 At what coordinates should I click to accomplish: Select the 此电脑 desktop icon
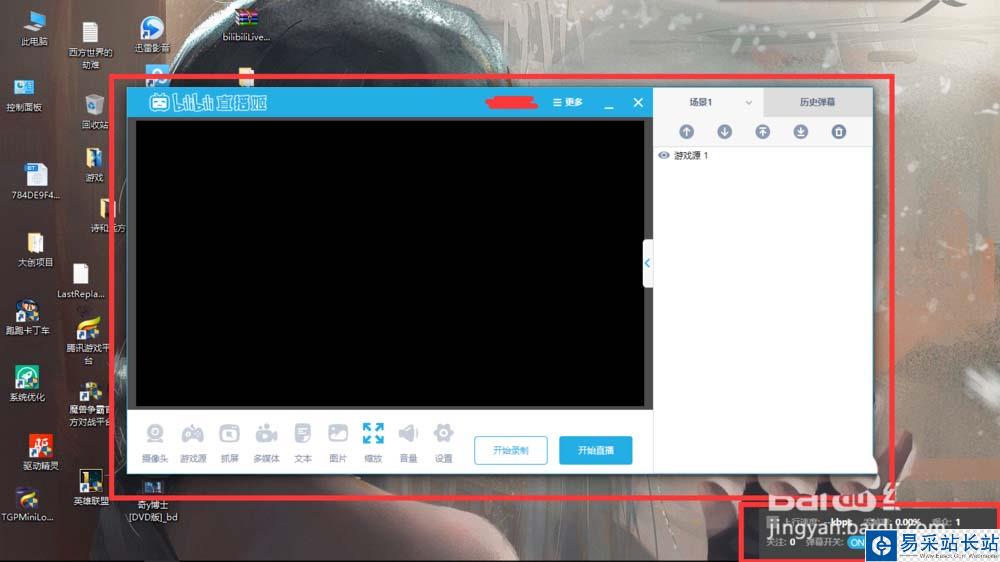pos(34,28)
